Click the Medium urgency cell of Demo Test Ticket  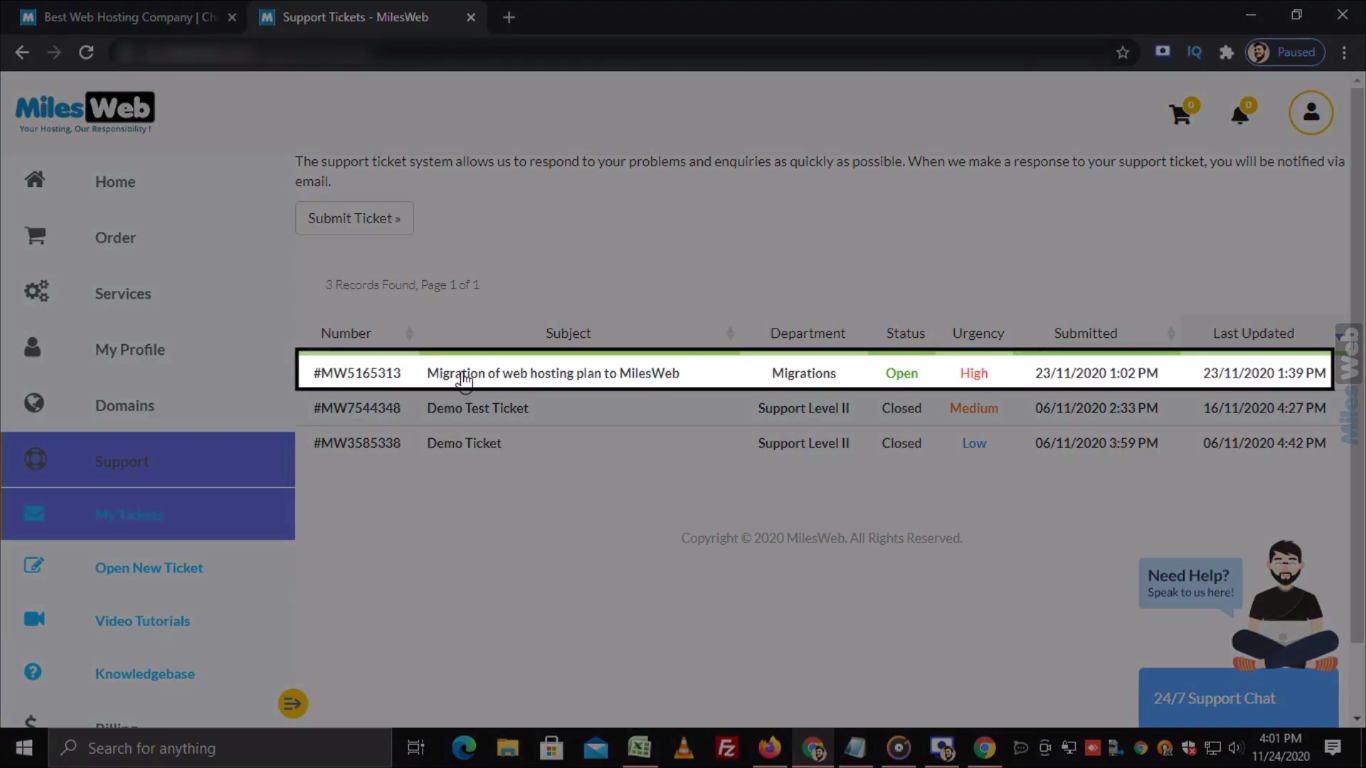click(974, 408)
